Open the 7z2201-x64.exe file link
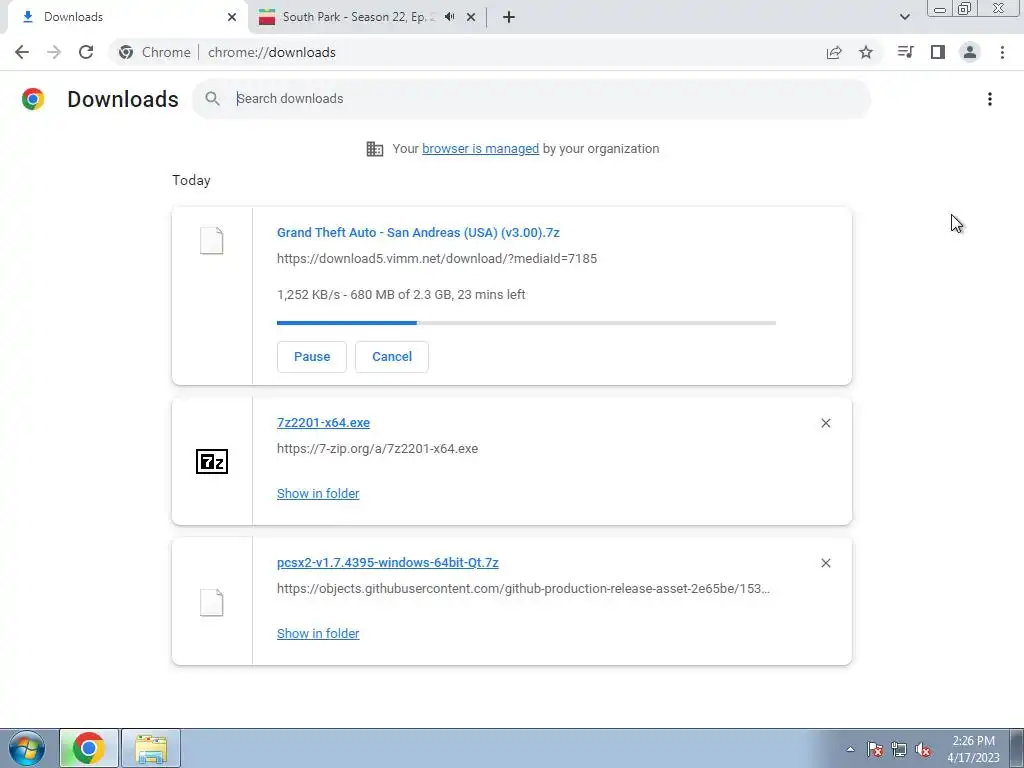Viewport: 1024px width, 768px height. [323, 423]
